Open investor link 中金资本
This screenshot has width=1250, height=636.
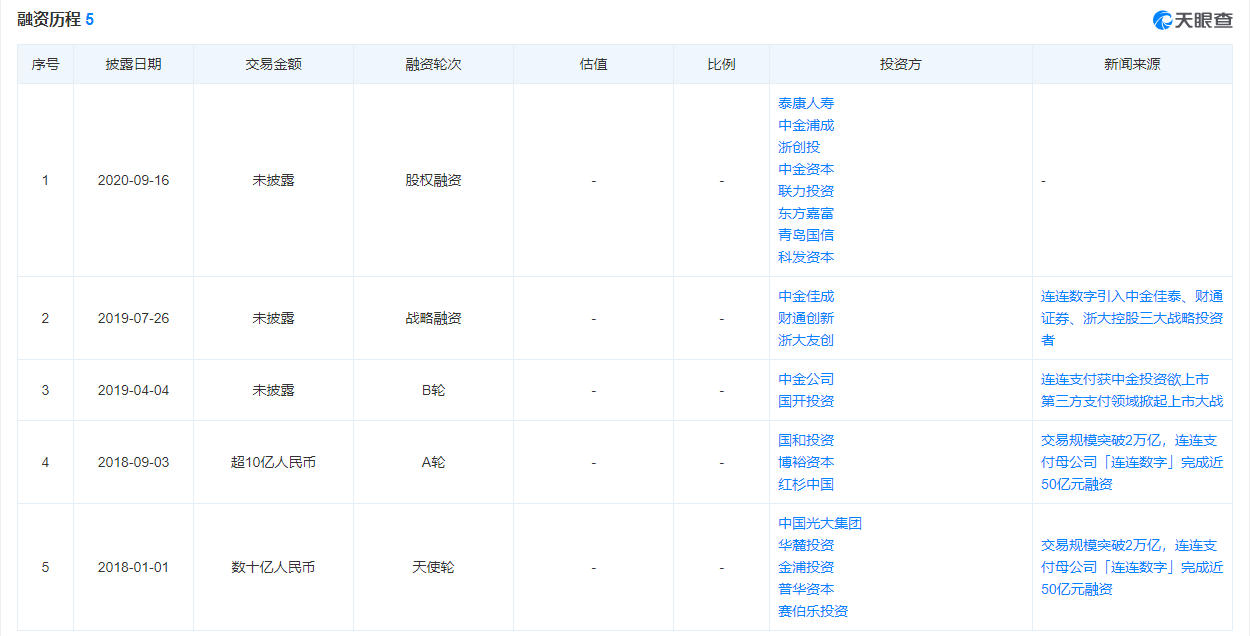[x=806, y=169]
